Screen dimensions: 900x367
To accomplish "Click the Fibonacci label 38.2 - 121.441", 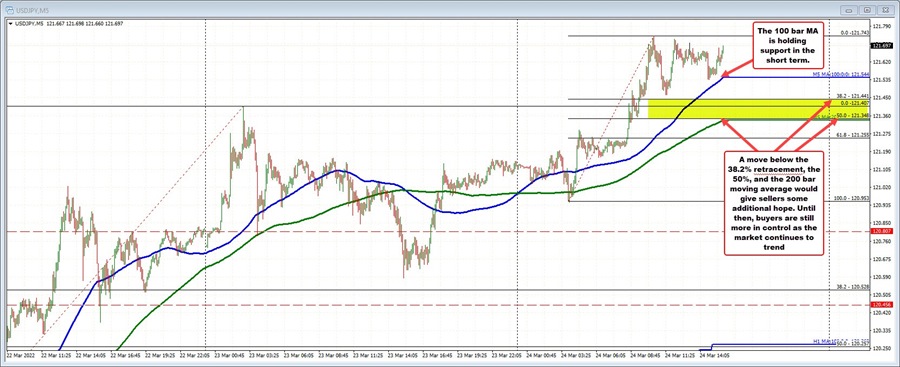I will coord(854,96).
